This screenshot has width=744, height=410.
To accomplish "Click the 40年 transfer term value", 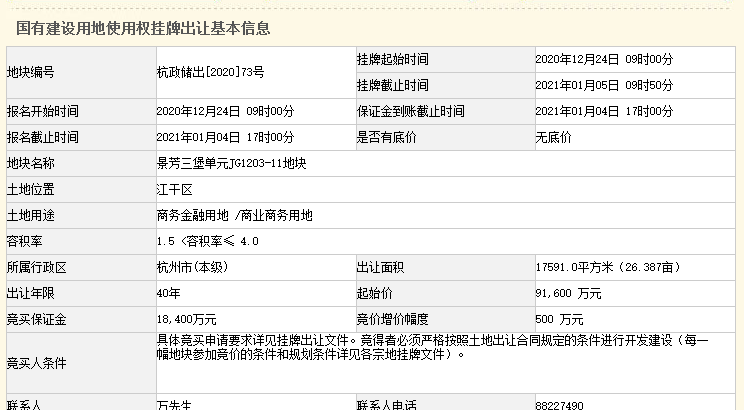I will (169, 293).
